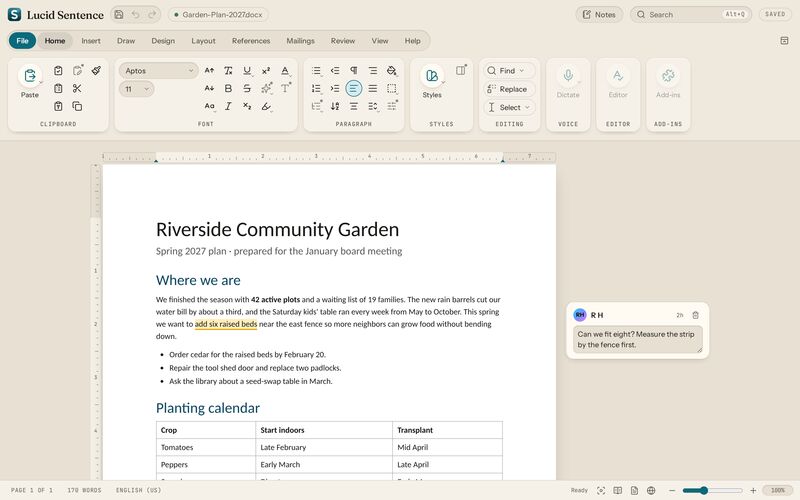Clear formatting with the Tx icon

(228, 70)
